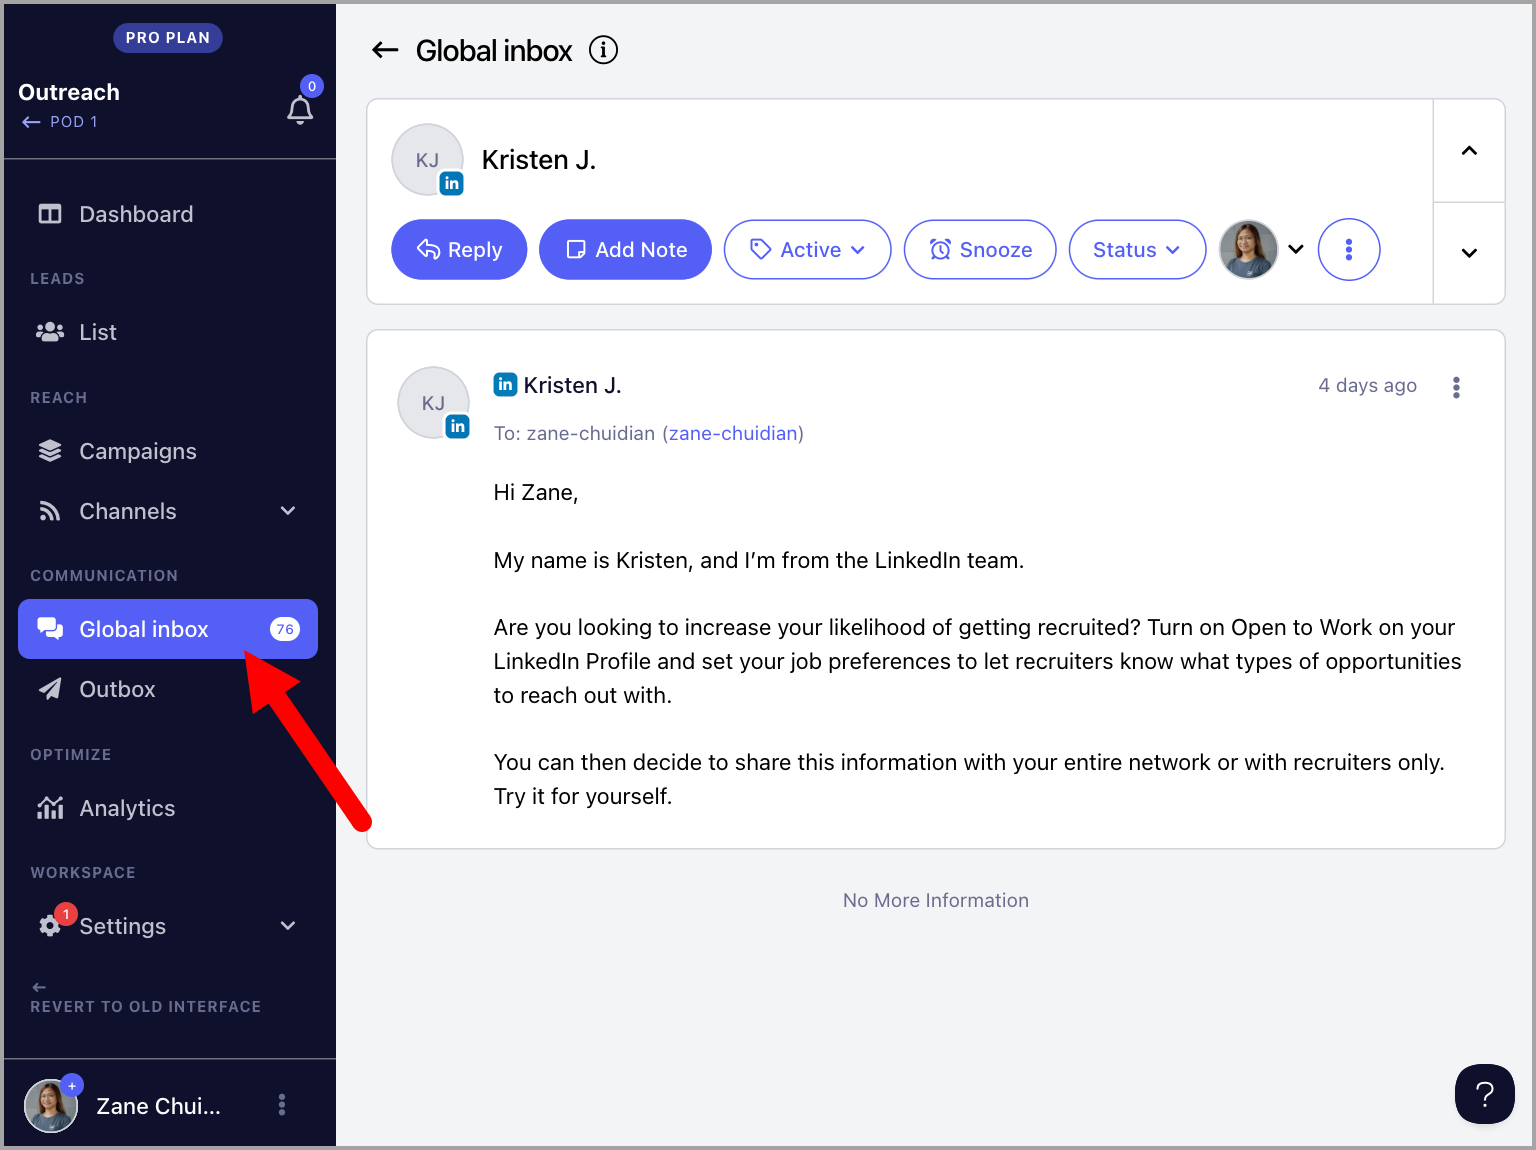Viewport: 1536px width, 1150px height.
Task: Go back with the arrow beside Global inbox title
Action: (385, 50)
